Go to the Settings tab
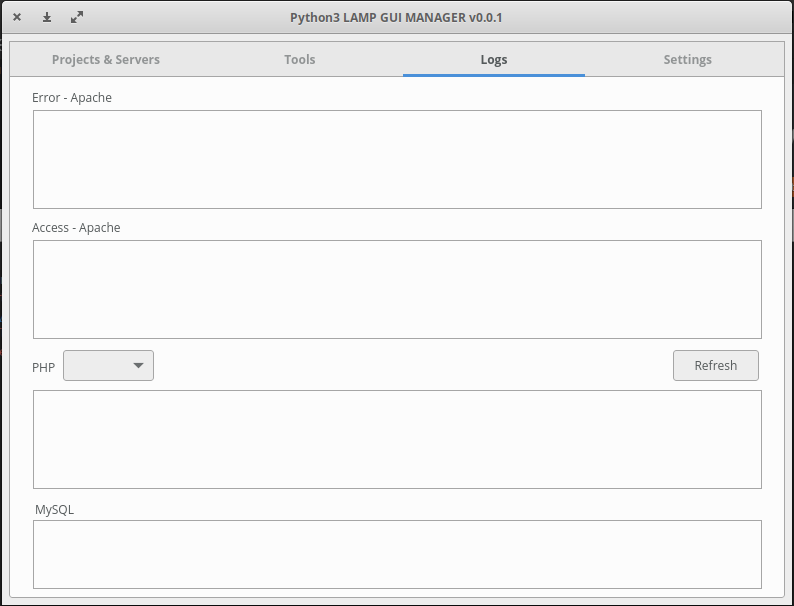The image size is (794, 606). (x=687, y=60)
